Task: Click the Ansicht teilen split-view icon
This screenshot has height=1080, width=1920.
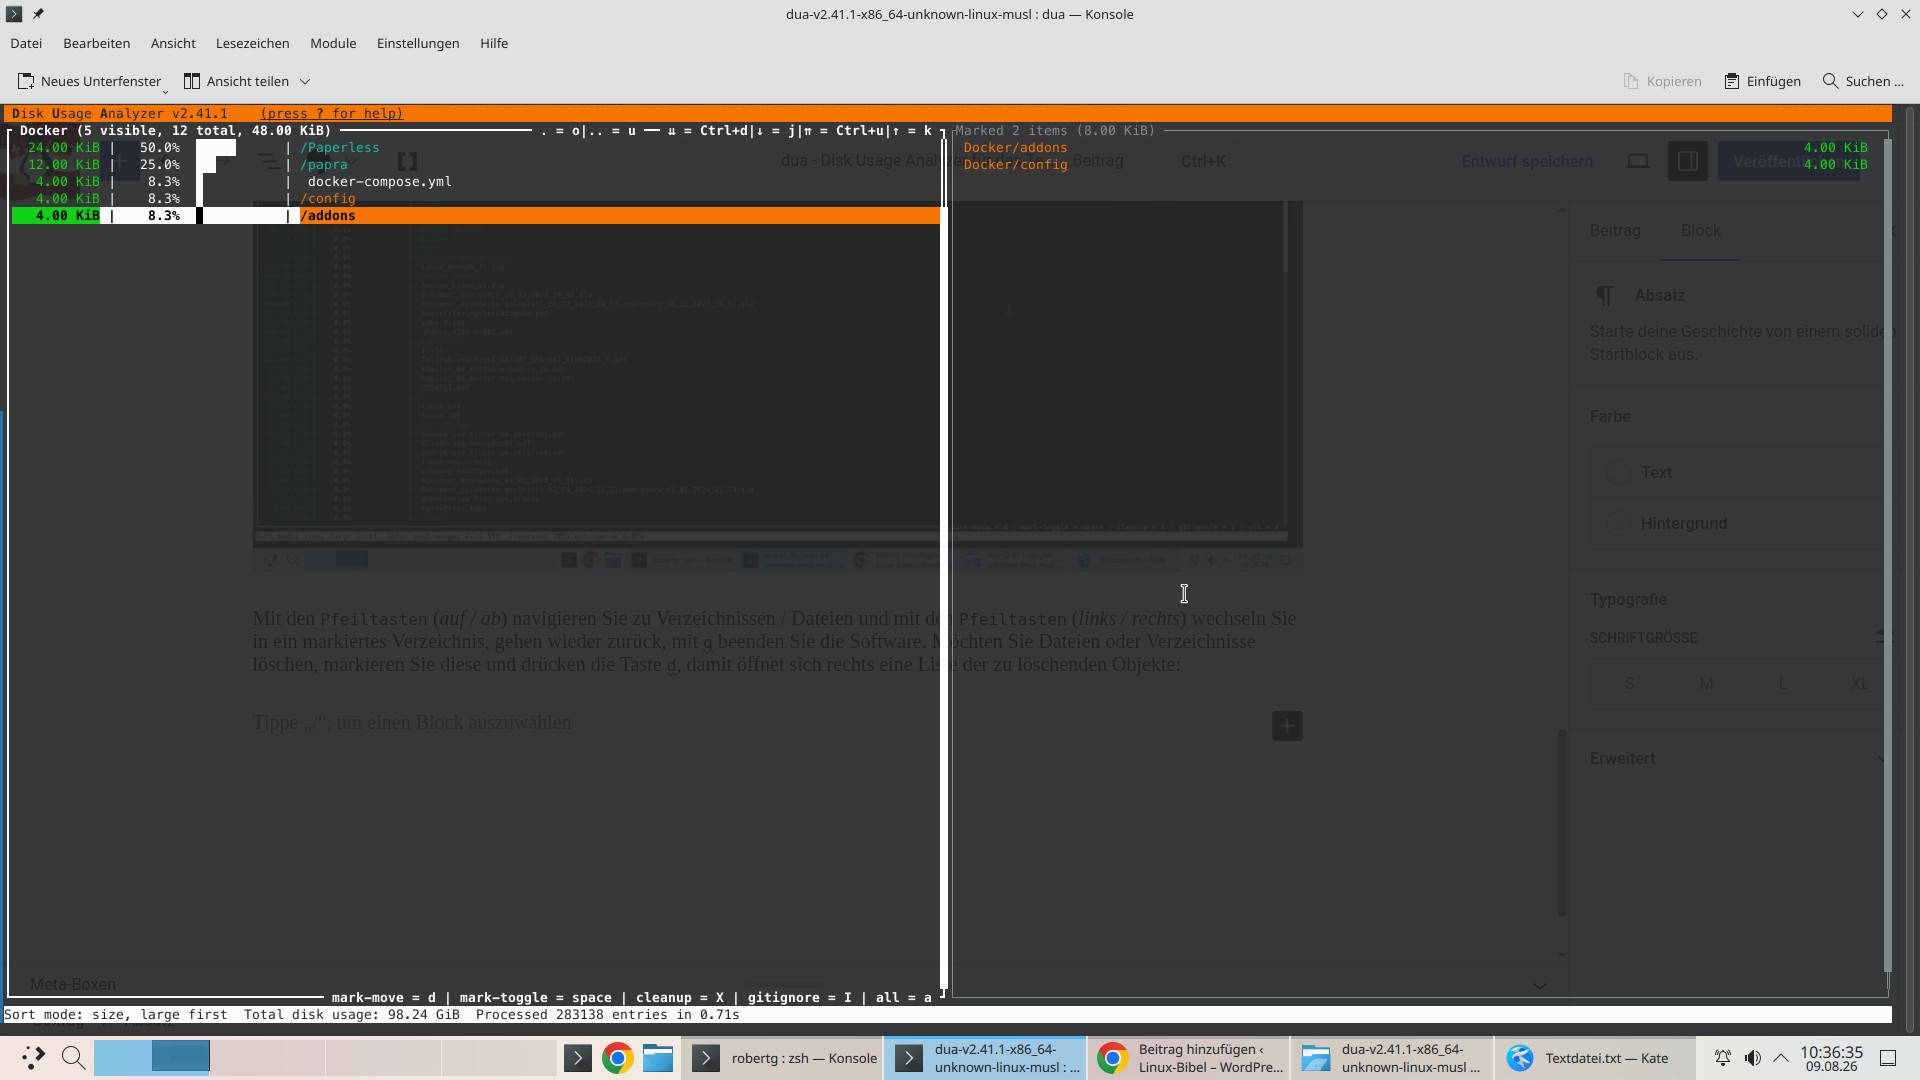Action: click(x=192, y=81)
